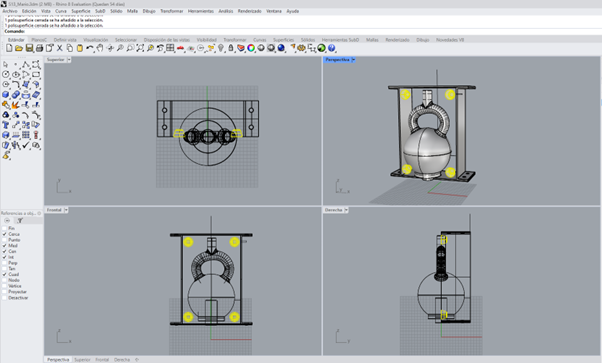The image size is (602, 363).
Task: Paste using the yellow clipboard icon
Action: (79, 48)
